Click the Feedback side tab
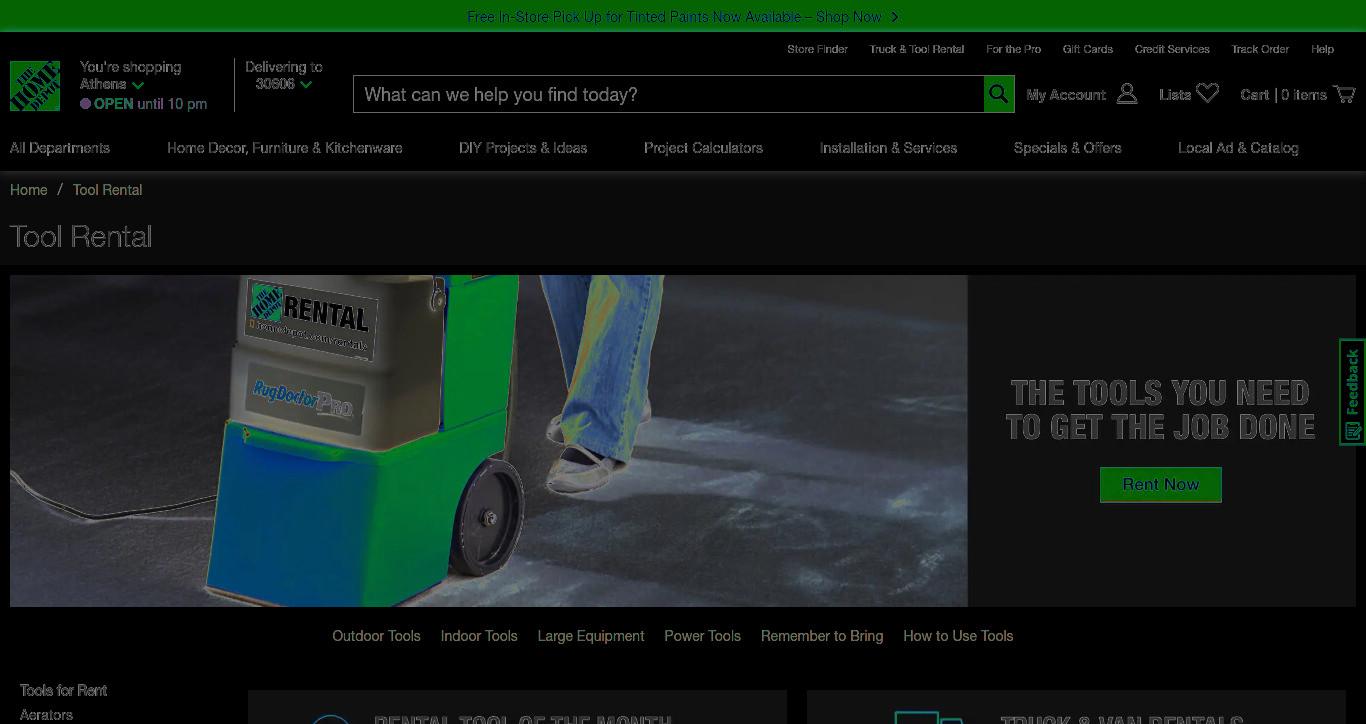Image resolution: width=1366 pixels, height=724 pixels. point(1352,392)
